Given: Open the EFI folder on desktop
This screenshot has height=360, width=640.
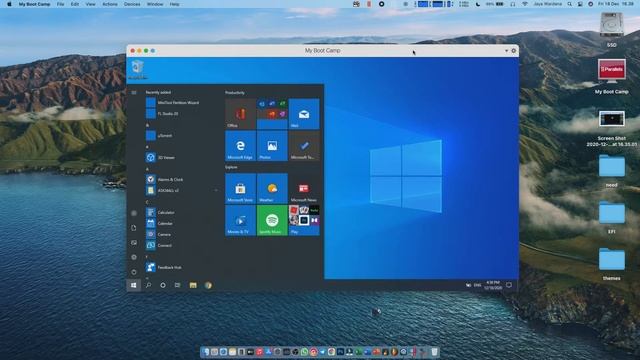Looking at the screenshot, I should pos(611,217).
